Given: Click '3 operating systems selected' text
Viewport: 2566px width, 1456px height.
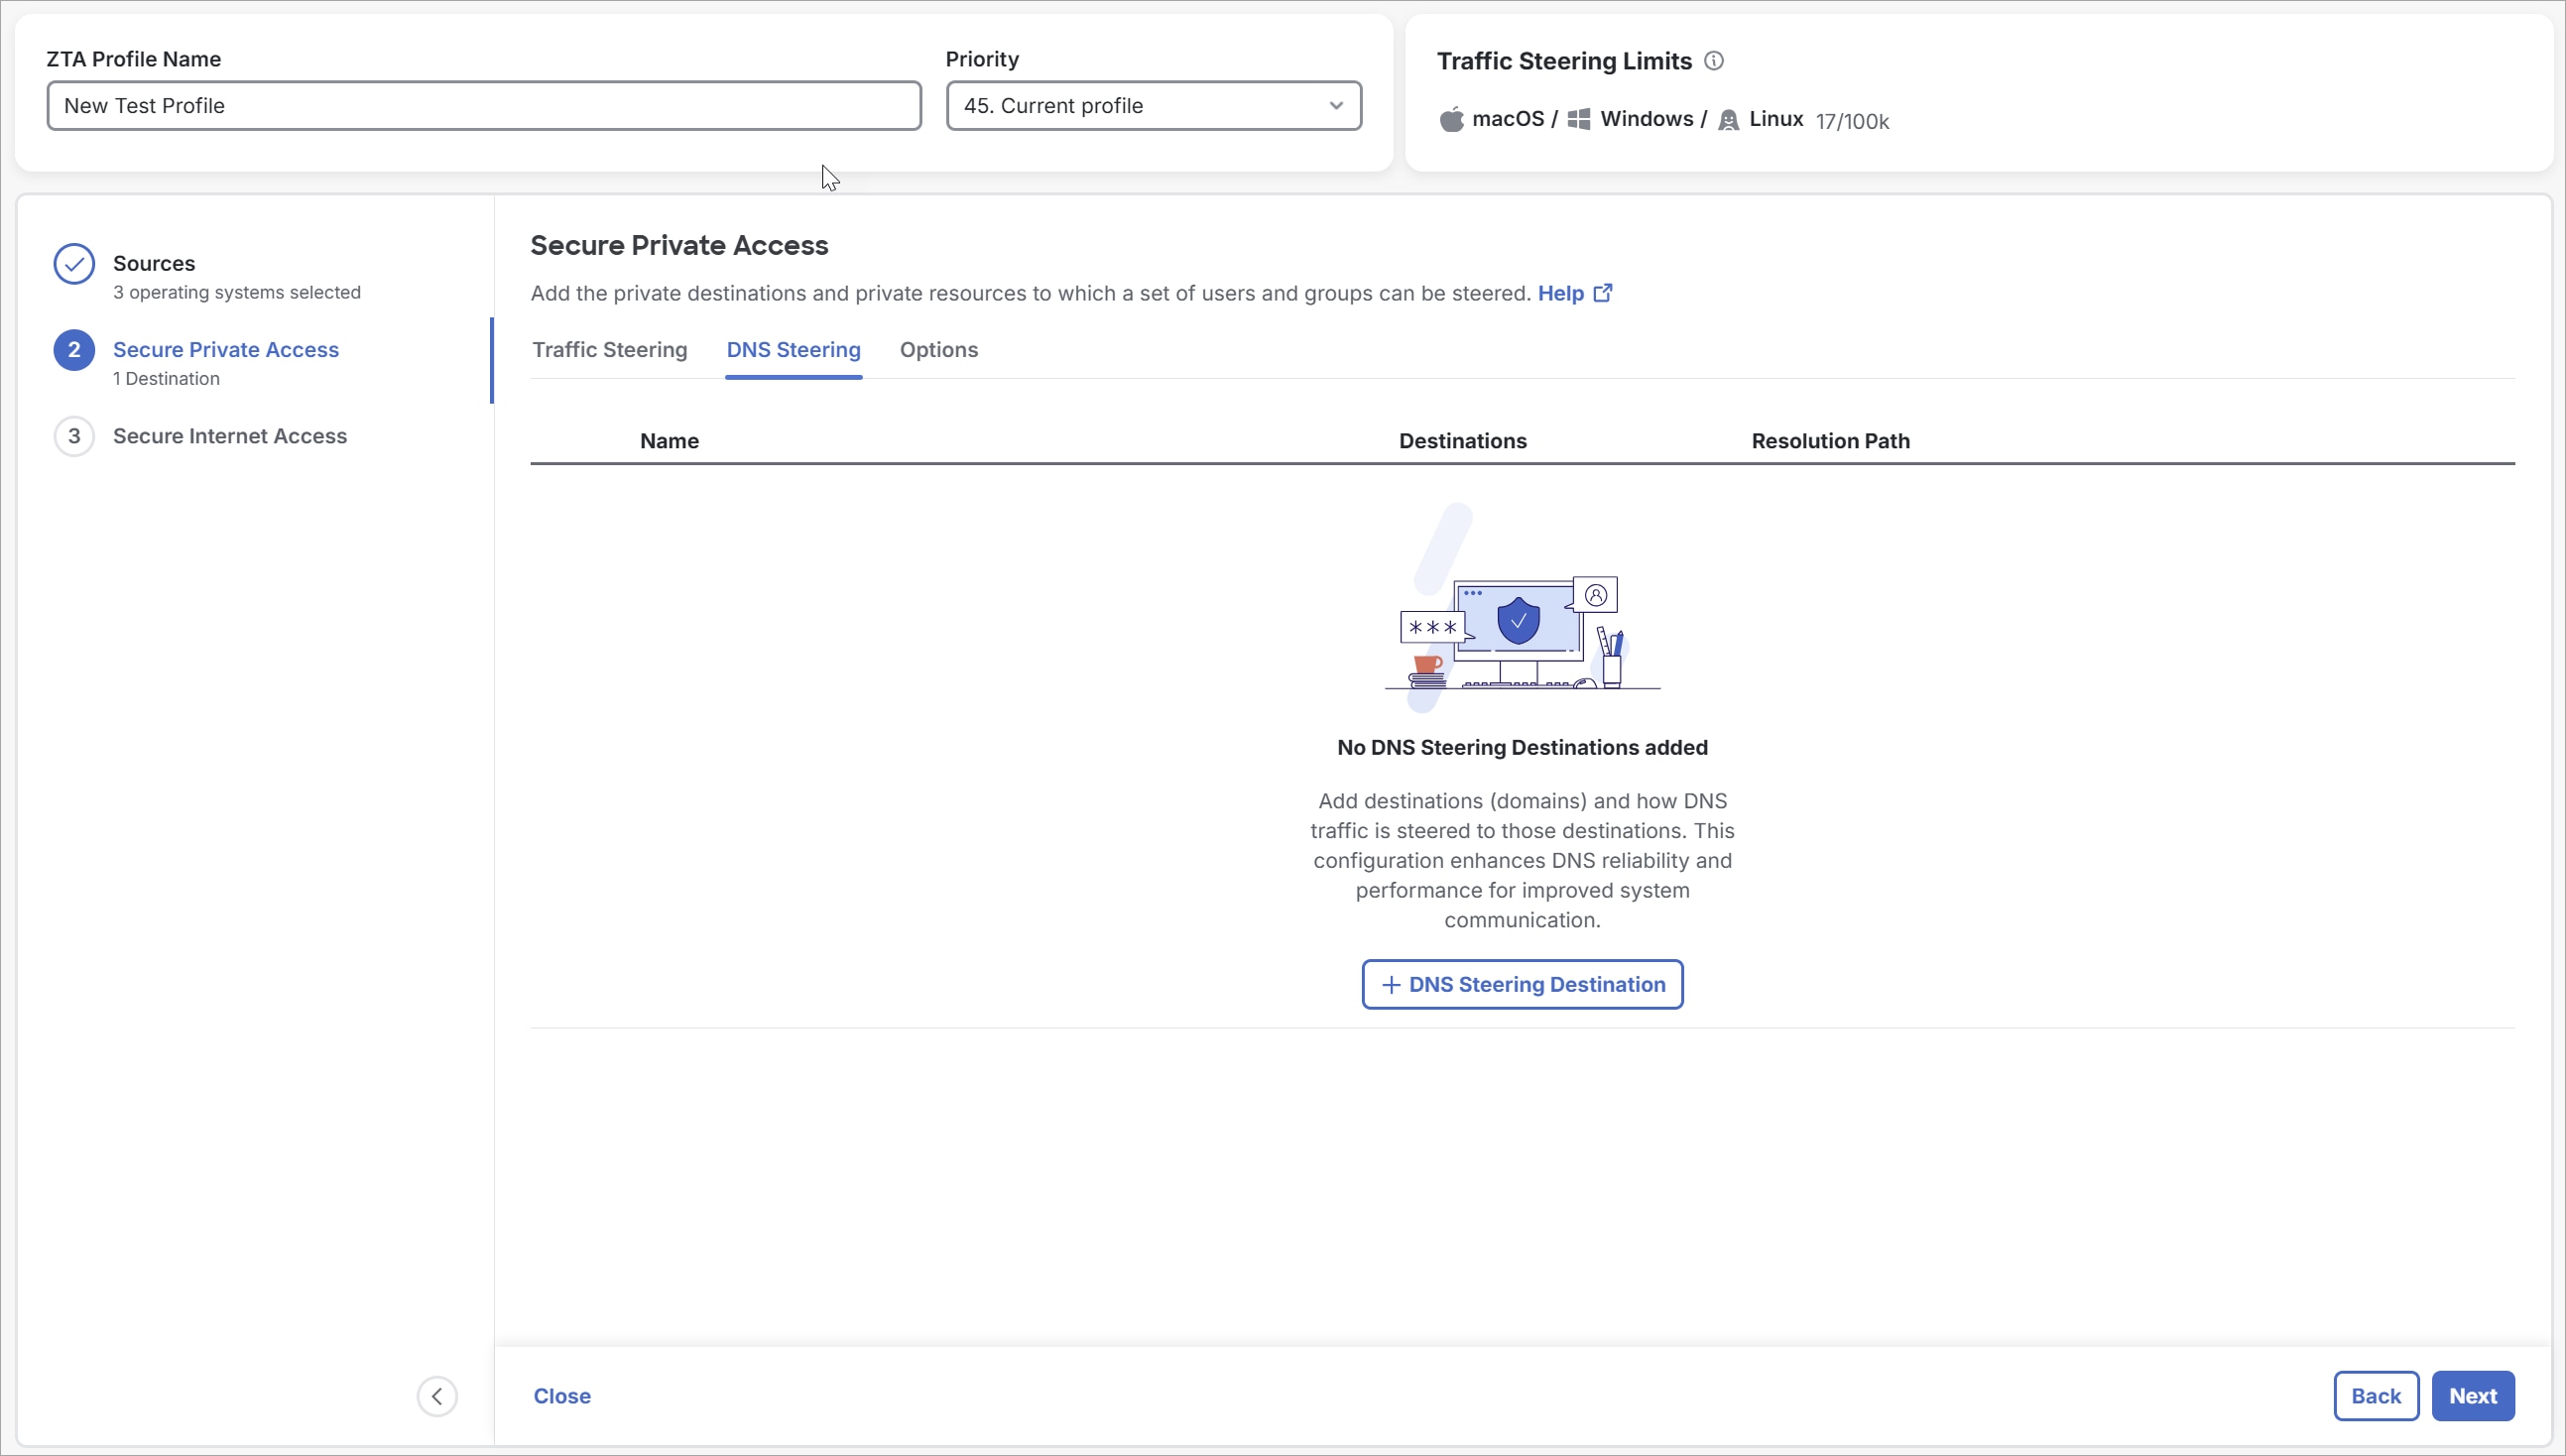Looking at the screenshot, I should pos(237,293).
